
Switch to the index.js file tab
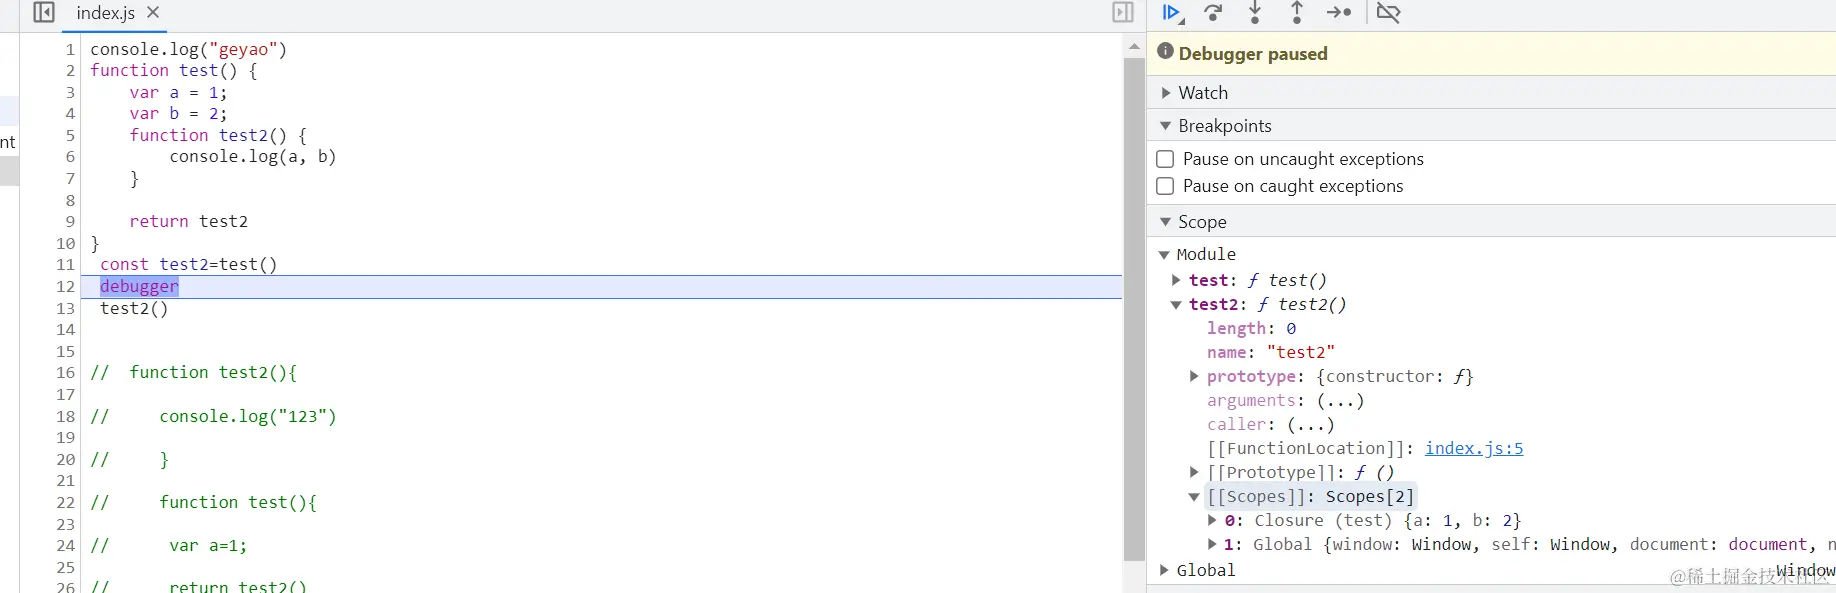(105, 13)
